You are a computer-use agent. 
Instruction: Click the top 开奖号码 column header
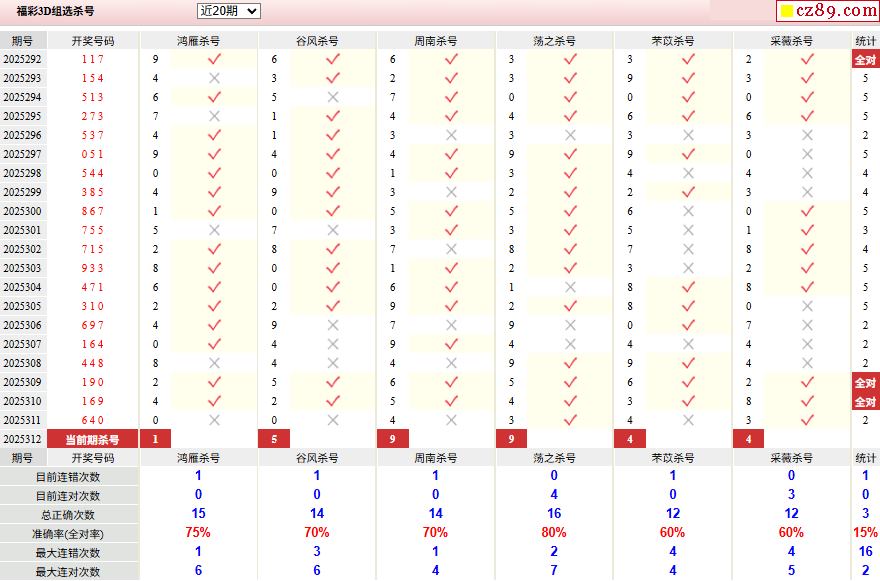pyautogui.click(x=93, y=41)
